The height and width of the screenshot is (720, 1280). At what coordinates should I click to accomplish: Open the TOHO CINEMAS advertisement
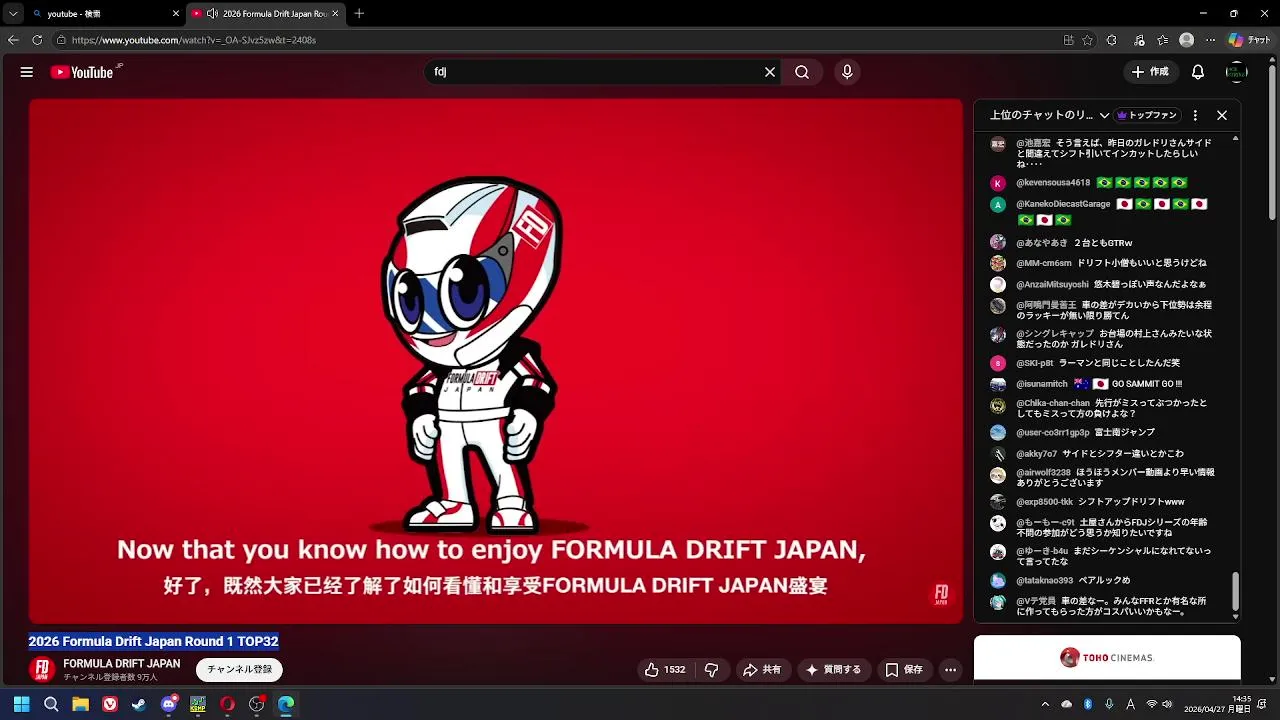[1107, 657]
